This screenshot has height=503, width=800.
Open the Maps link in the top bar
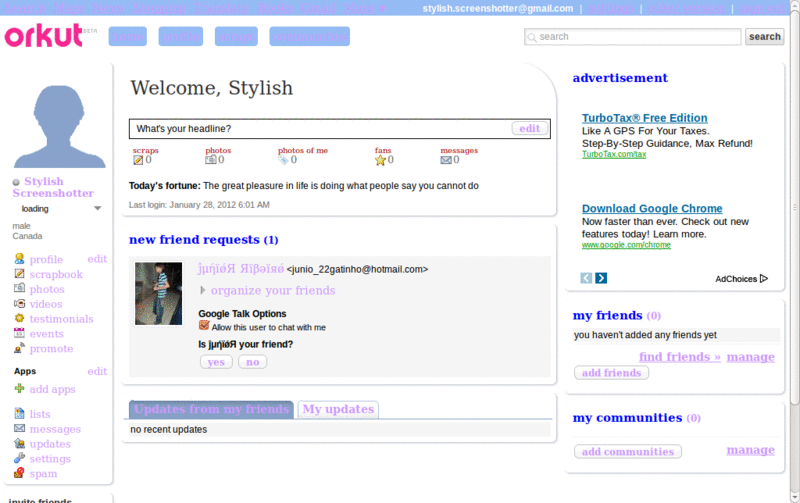[x=69, y=8]
